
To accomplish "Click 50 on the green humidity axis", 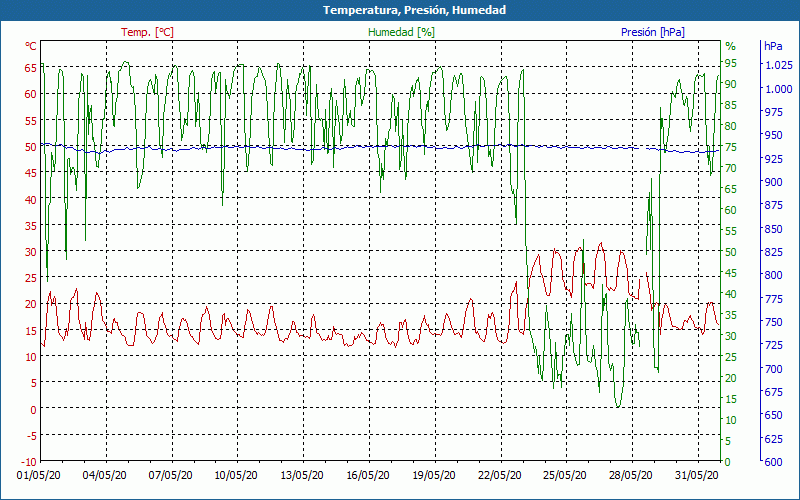I will [731, 252].
